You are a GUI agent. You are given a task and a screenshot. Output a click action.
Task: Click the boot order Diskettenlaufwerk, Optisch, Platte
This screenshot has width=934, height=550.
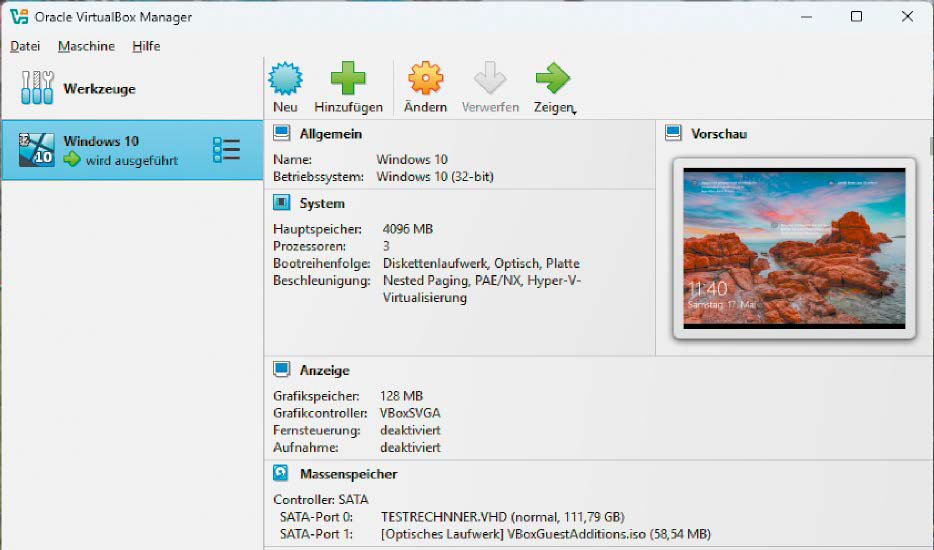click(481, 263)
